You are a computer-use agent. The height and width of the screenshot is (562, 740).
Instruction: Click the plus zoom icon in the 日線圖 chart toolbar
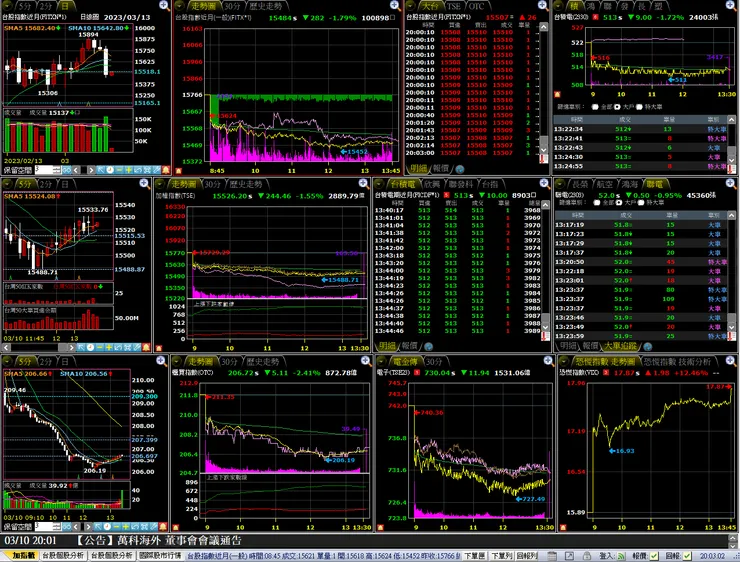click(128, 170)
